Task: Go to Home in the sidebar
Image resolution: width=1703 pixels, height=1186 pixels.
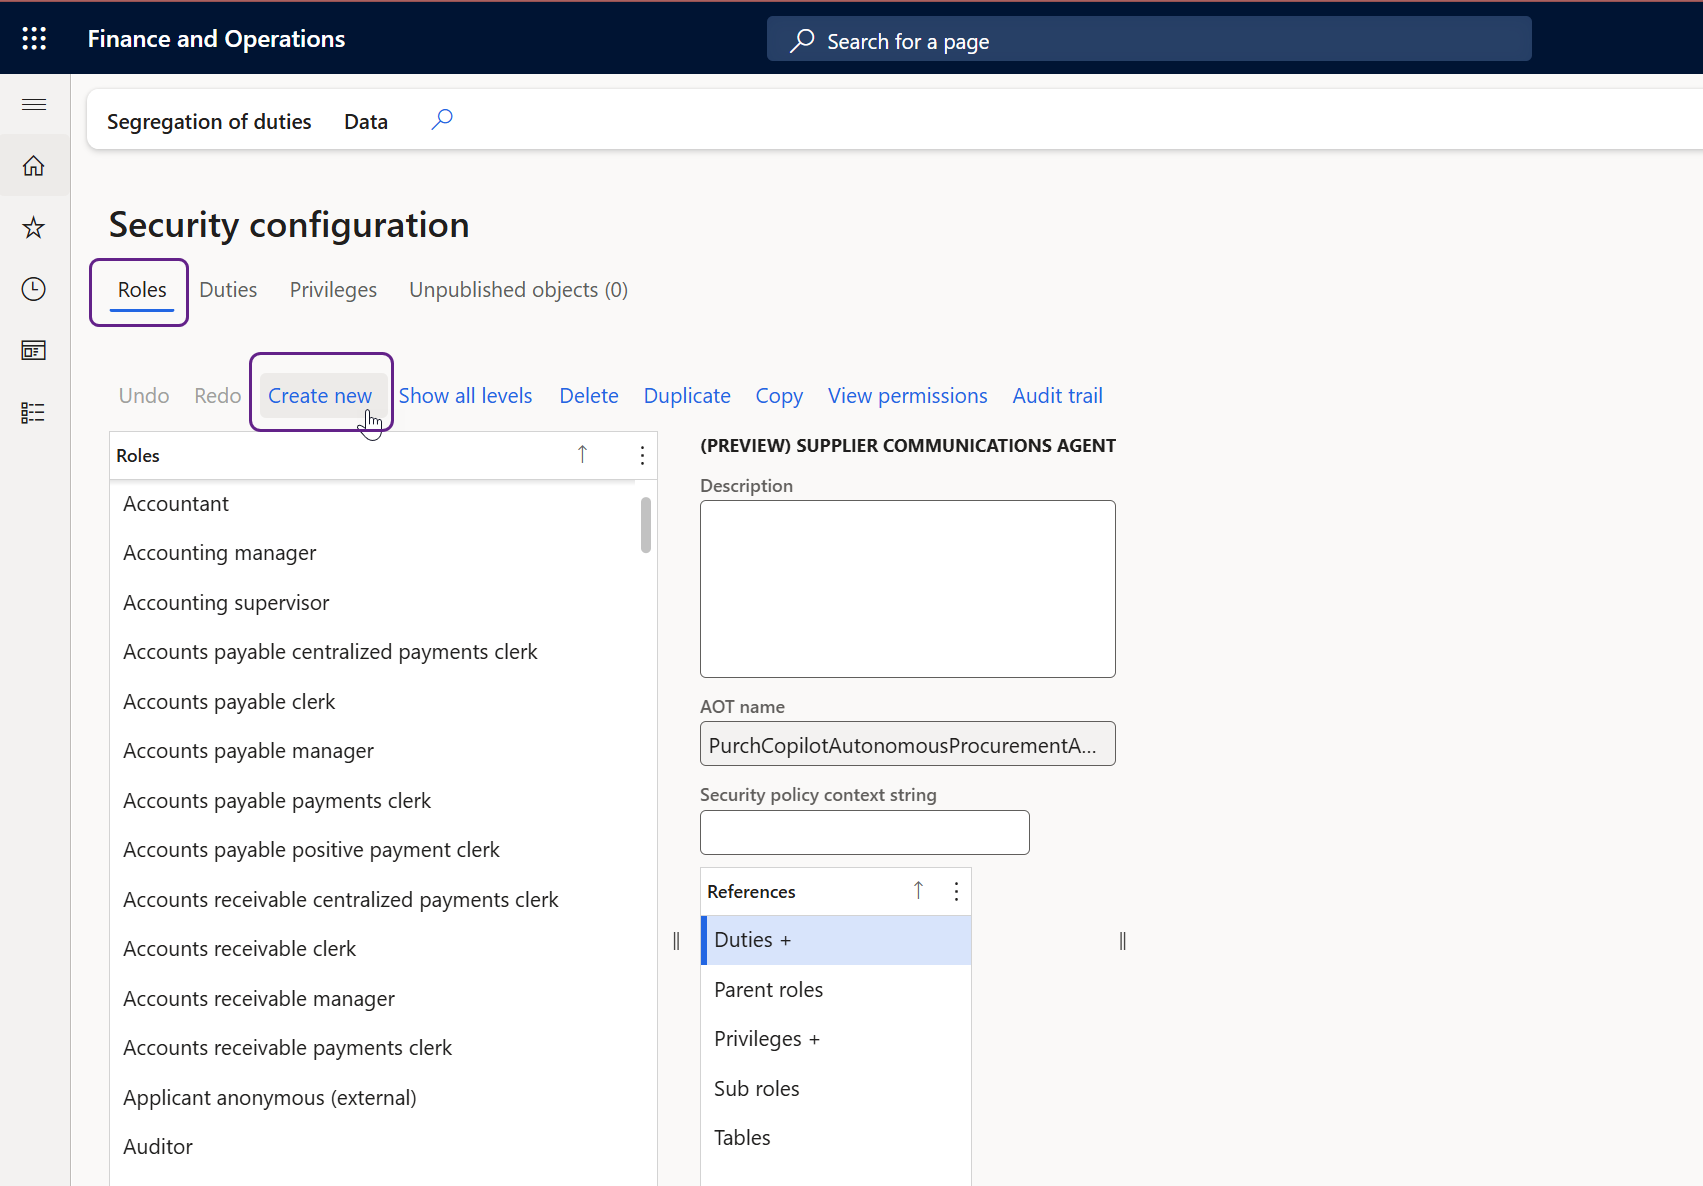Action: pos(34,166)
